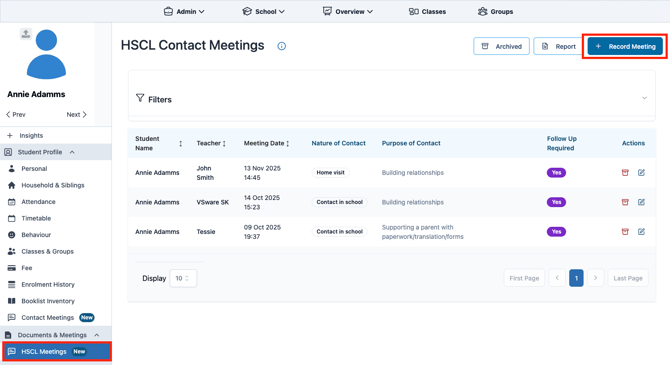This screenshot has height=365, width=670.
Task: Archive the 09 Oct 2025 meeting row
Action: tap(625, 232)
